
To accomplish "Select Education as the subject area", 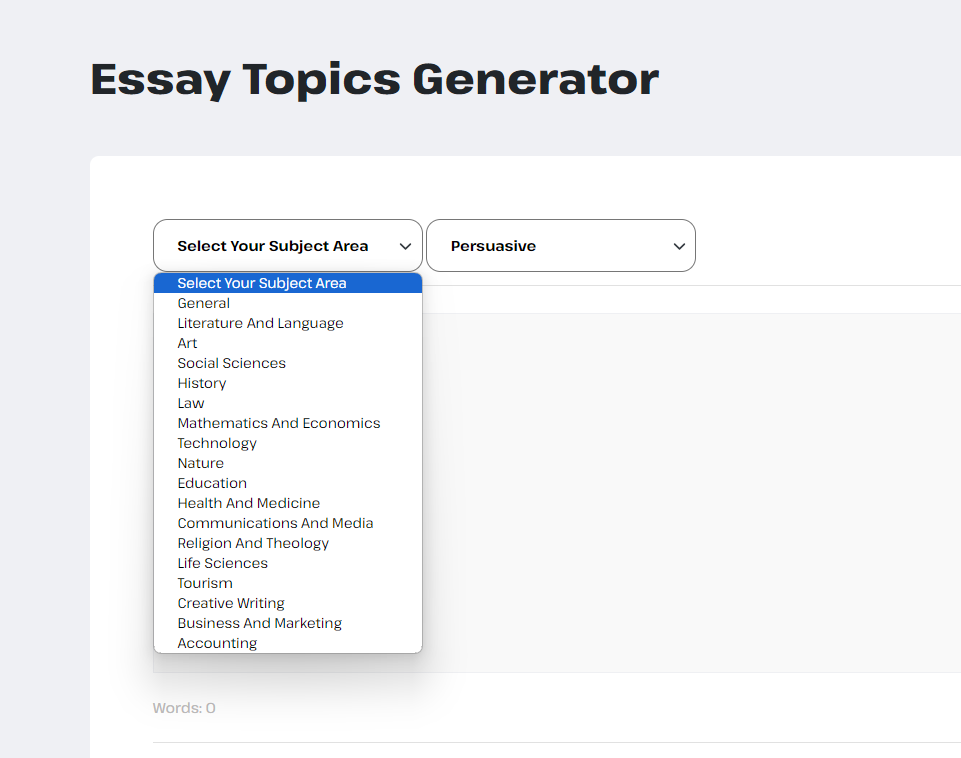I will click(x=287, y=483).
